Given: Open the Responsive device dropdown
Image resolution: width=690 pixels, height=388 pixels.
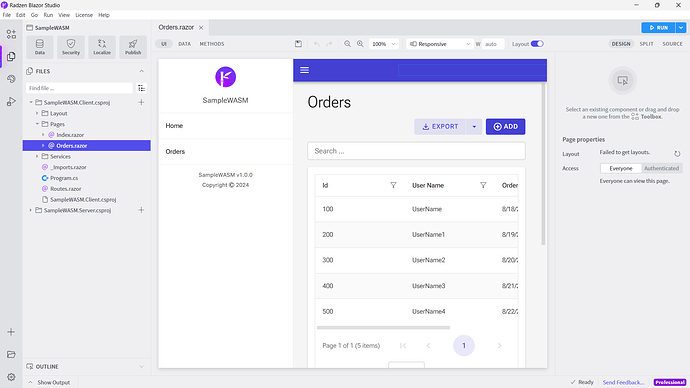Looking at the screenshot, I should (440, 44).
